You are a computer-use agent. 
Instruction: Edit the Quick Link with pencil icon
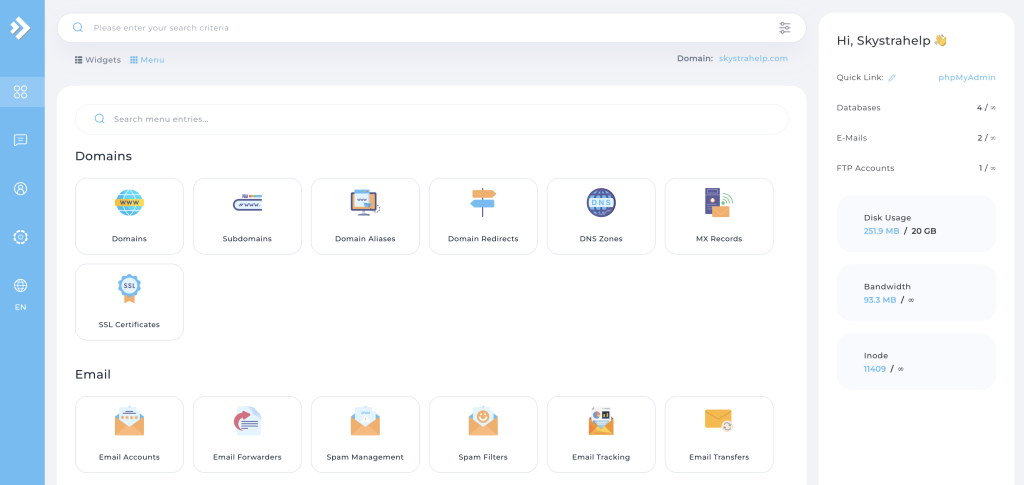tap(892, 77)
